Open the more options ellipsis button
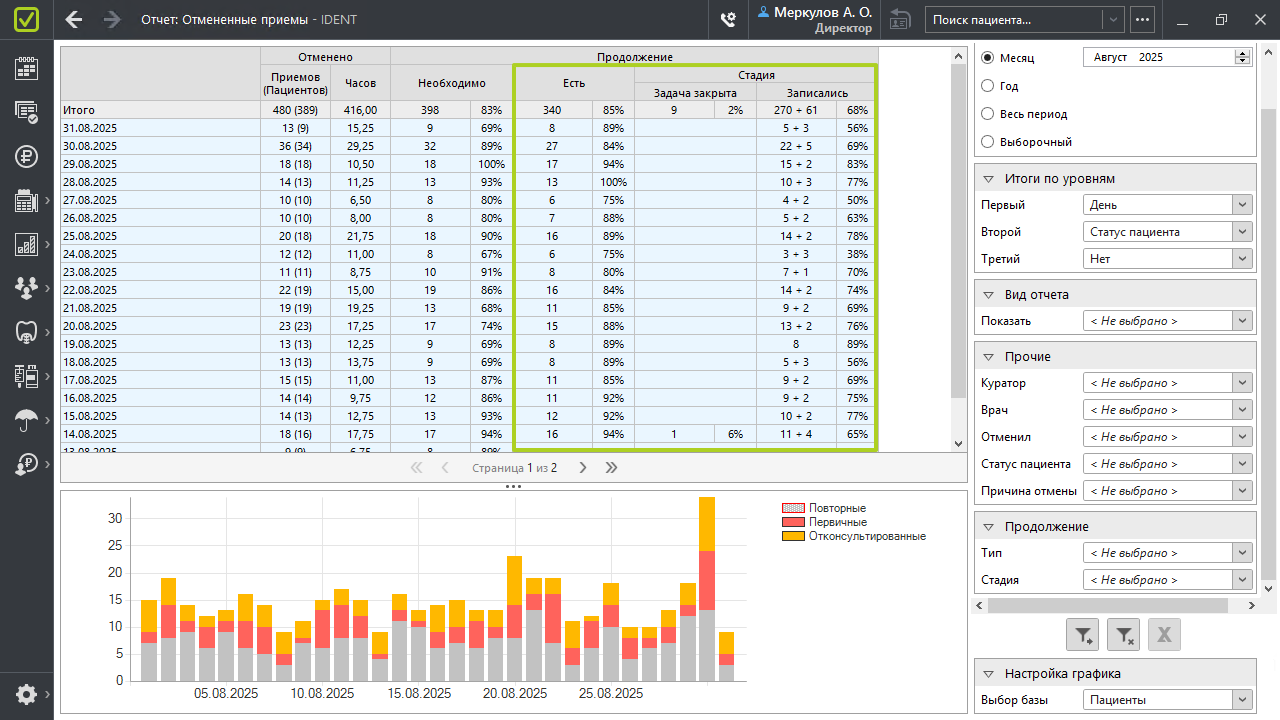 click(1142, 19)
